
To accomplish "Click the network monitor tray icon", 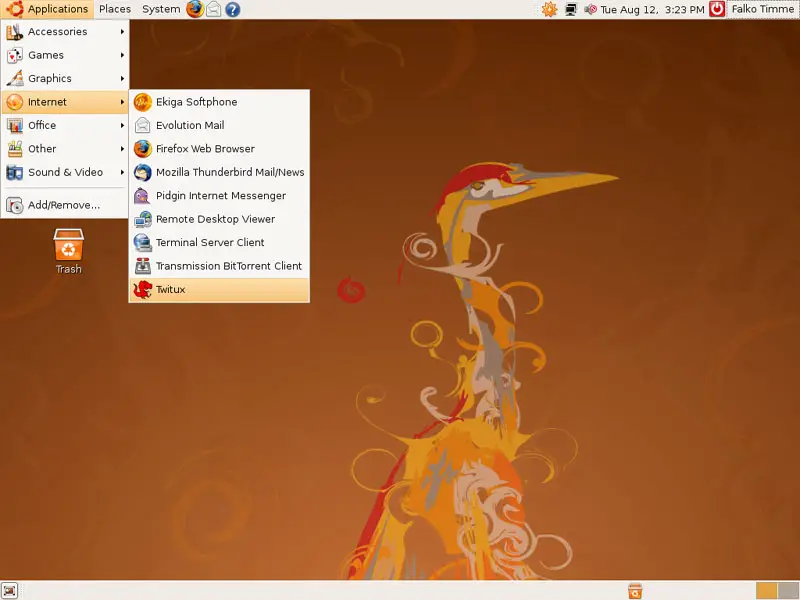I will pos(571,9).
